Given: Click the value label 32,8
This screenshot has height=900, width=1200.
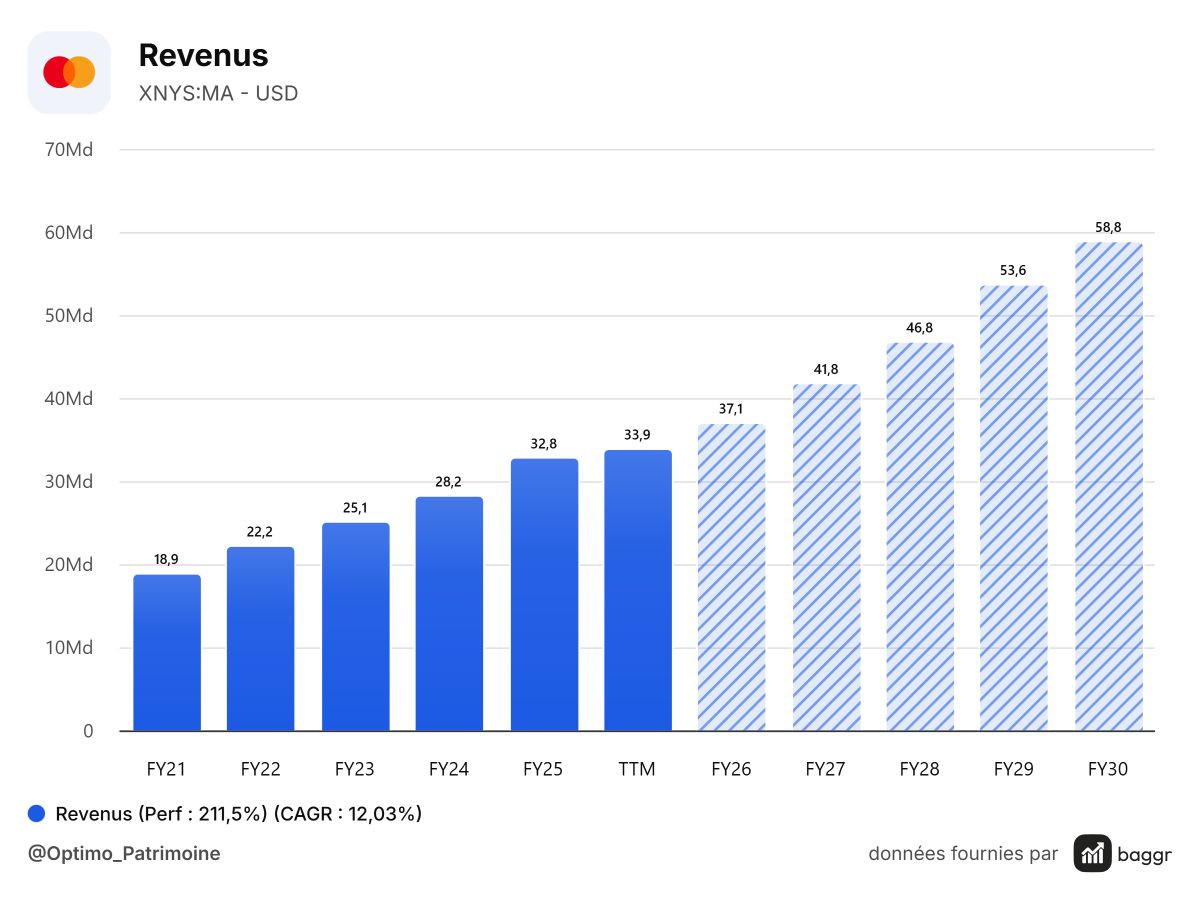Looking at the screenshot, I should [x=544, y=444].
